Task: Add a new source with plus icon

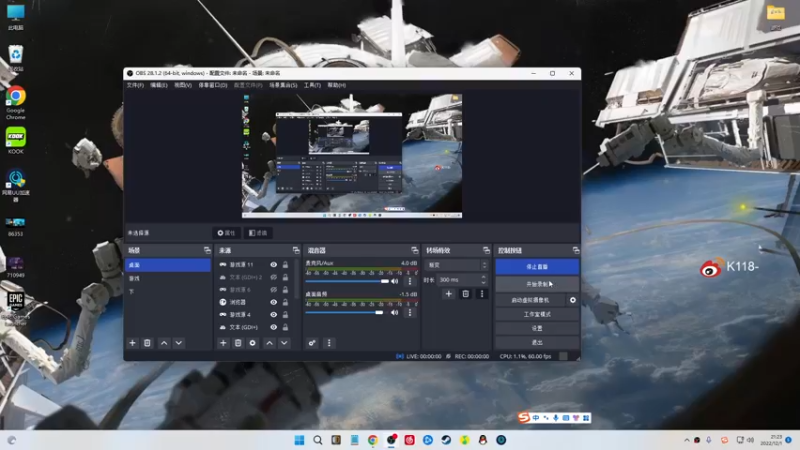Action: [223, 343]
